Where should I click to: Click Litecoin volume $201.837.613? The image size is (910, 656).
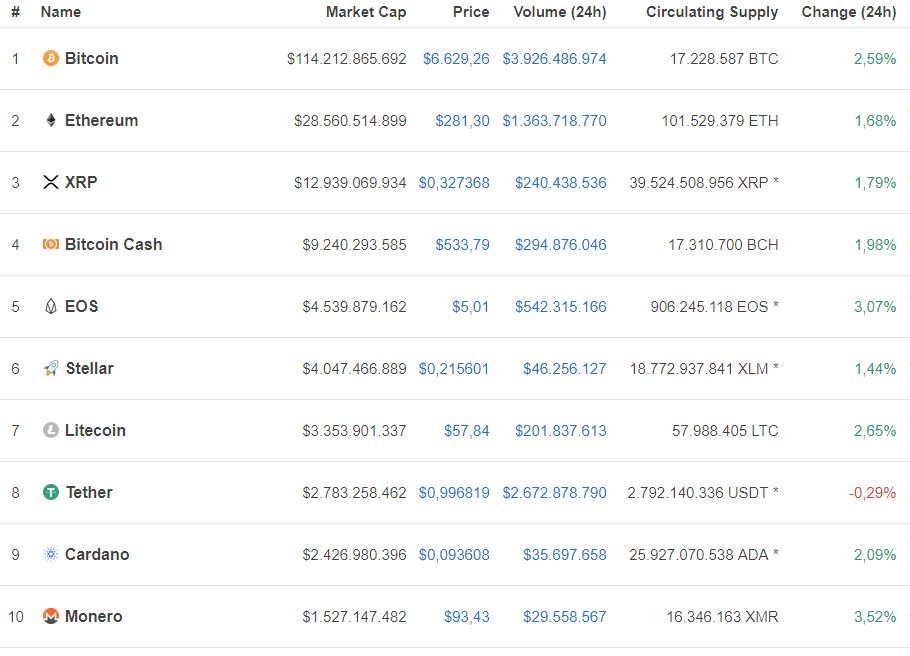click(x=561, y=431)
